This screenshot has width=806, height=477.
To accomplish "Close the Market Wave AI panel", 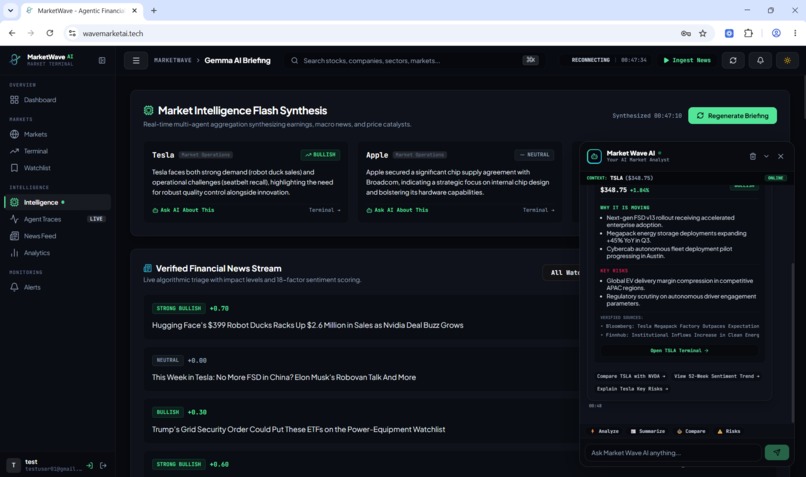I will pyautogui.click(x=780, y=156).
